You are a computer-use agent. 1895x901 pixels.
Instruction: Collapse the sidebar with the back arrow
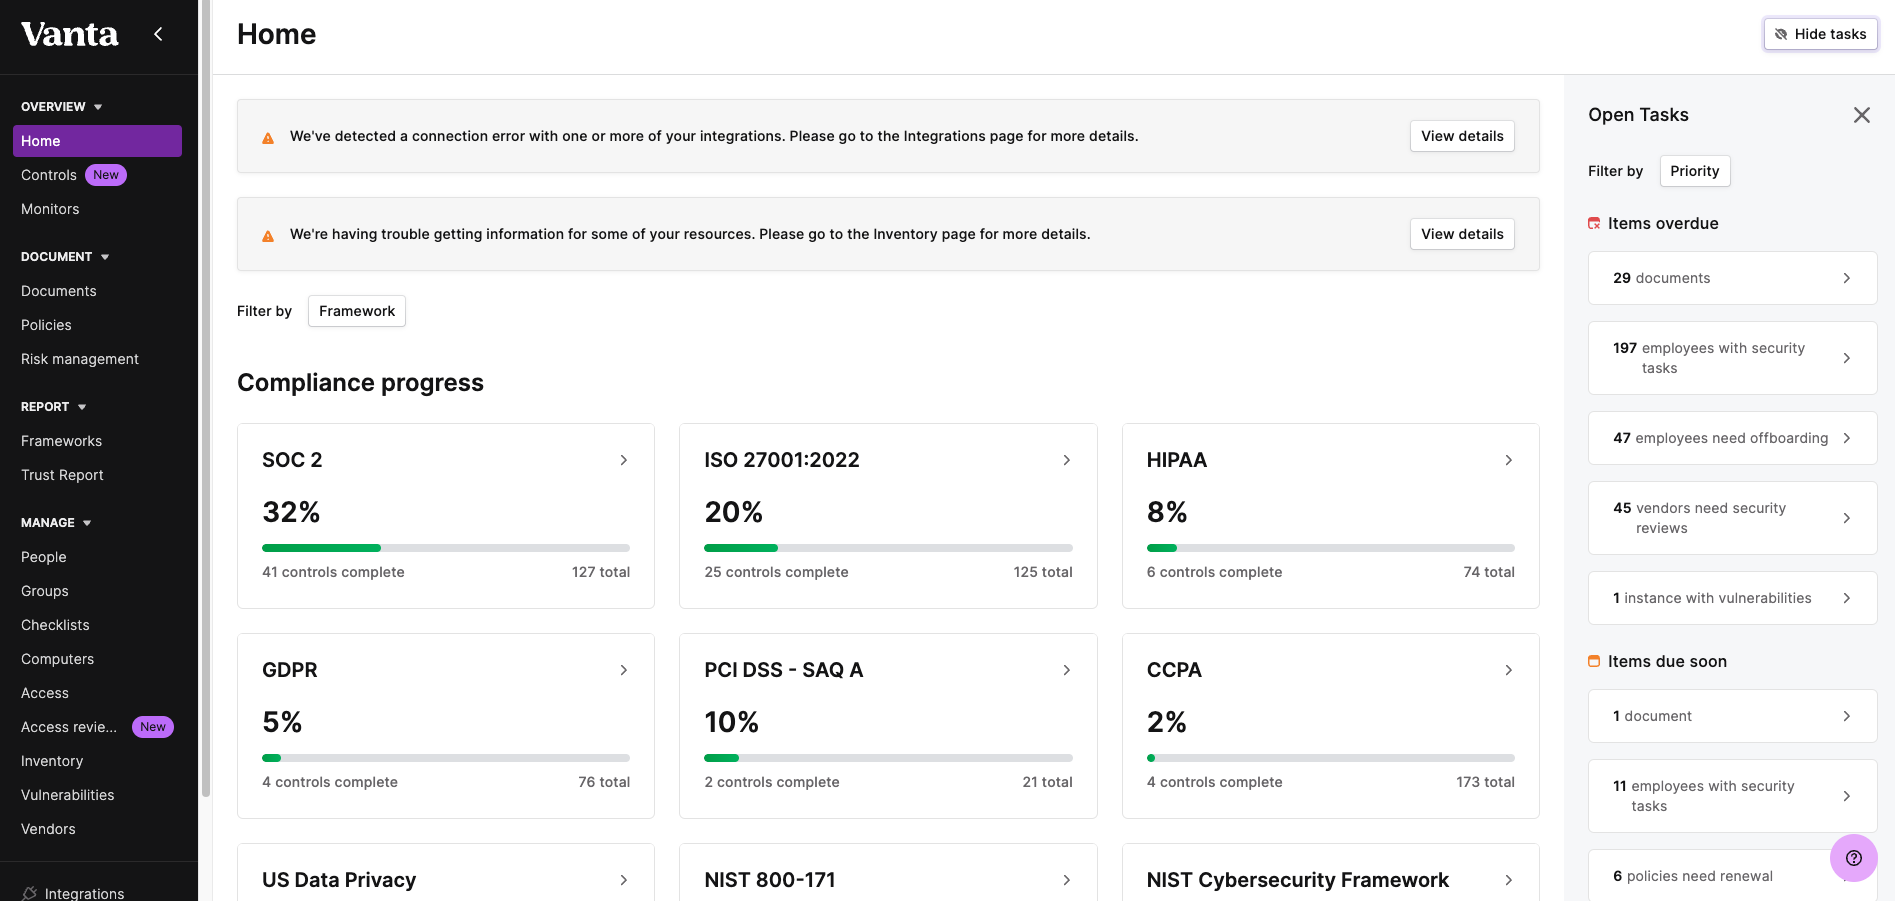[158, 34]
